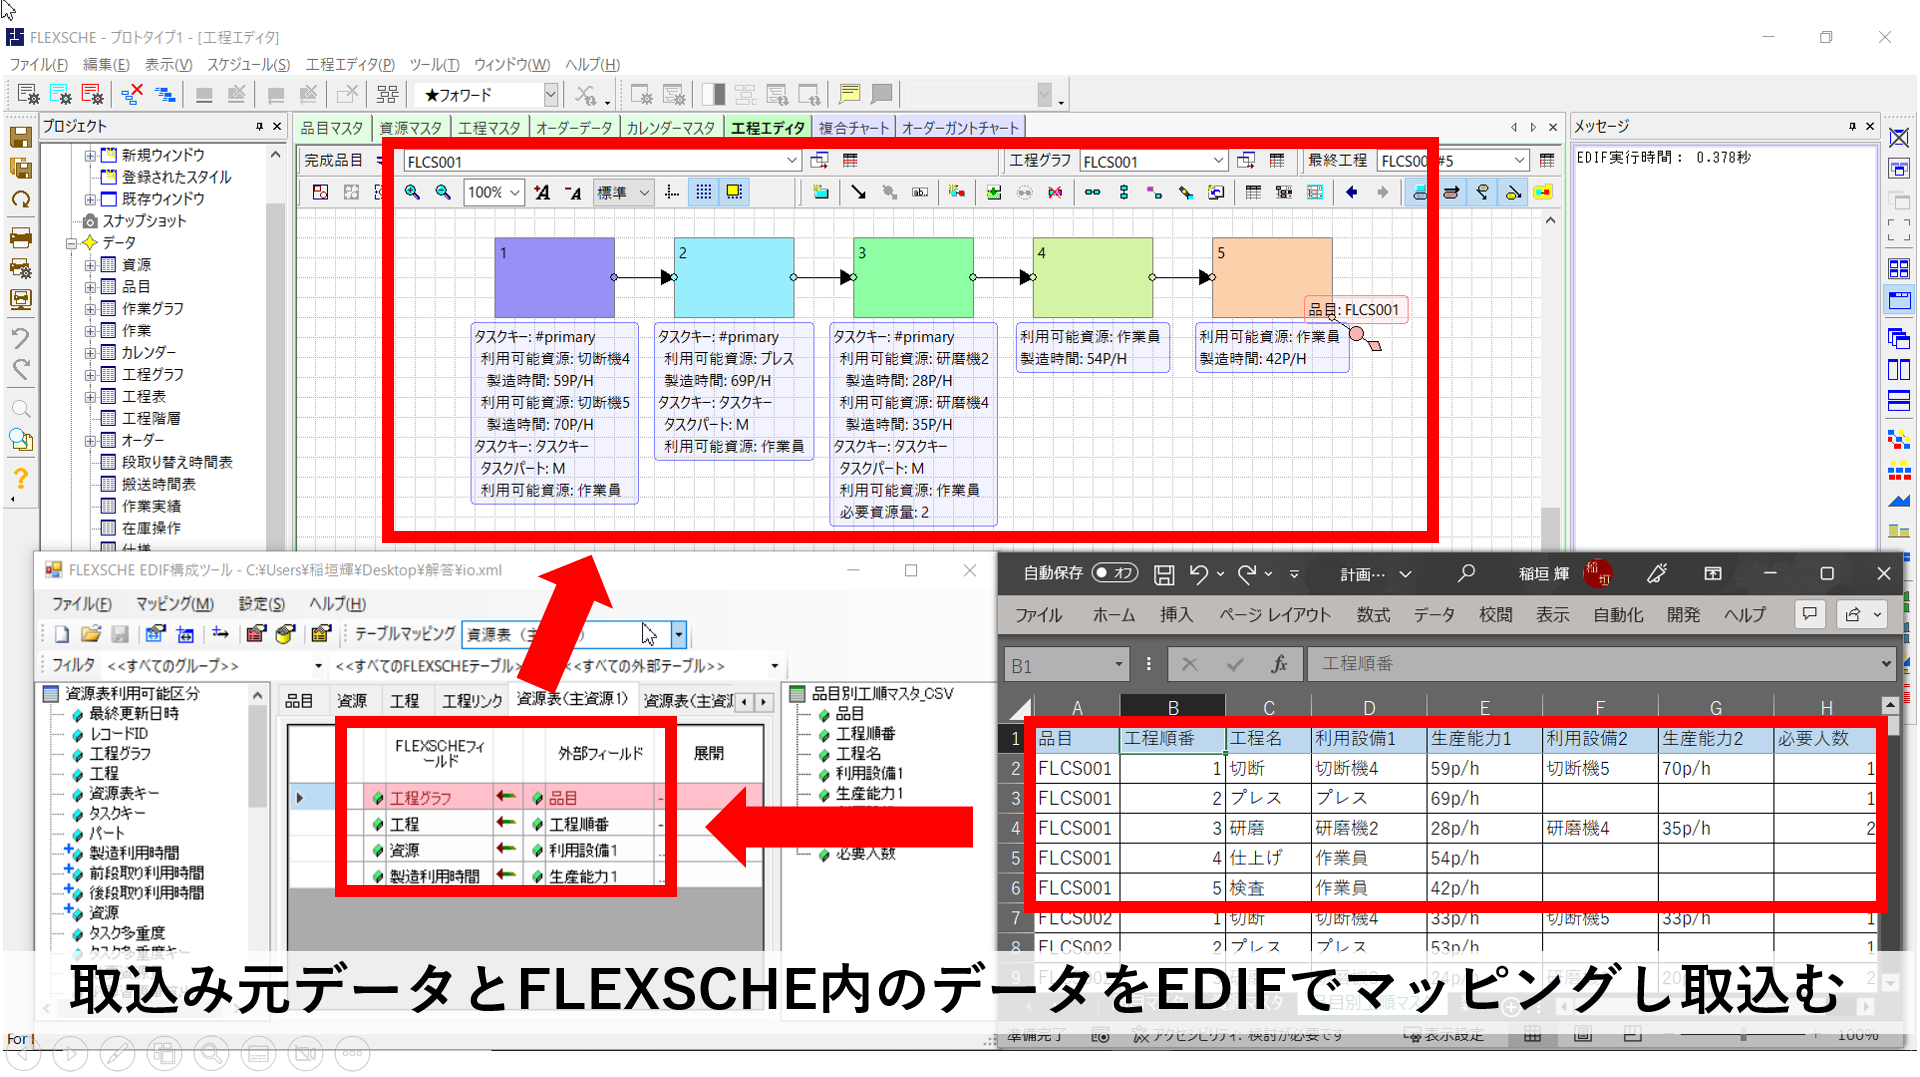Click Excel search magnifier icon
The width and height of the screenshot is (1920, 1077).
(1466, 574)
